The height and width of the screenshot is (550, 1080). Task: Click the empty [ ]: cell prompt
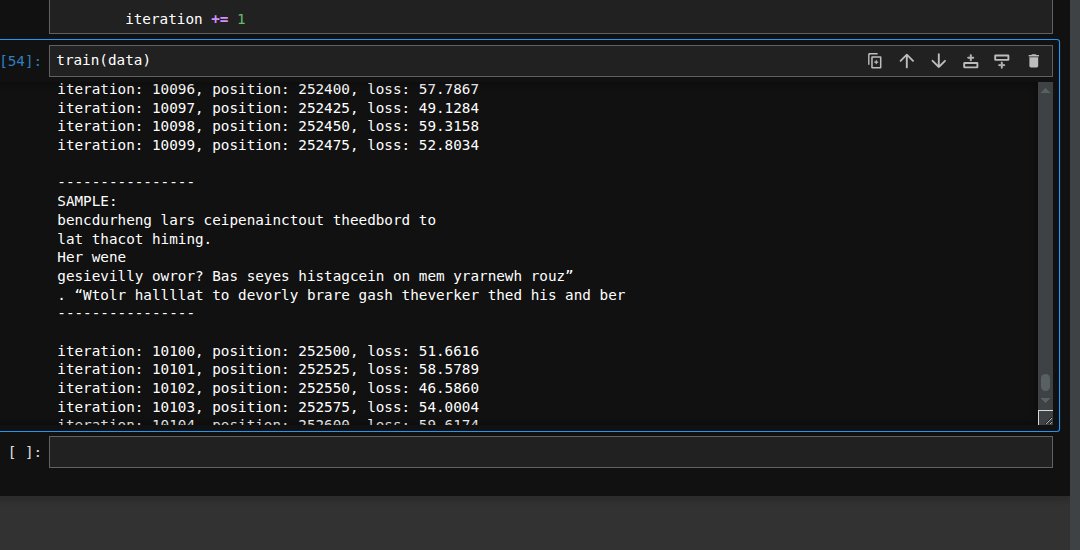[25, 452]
